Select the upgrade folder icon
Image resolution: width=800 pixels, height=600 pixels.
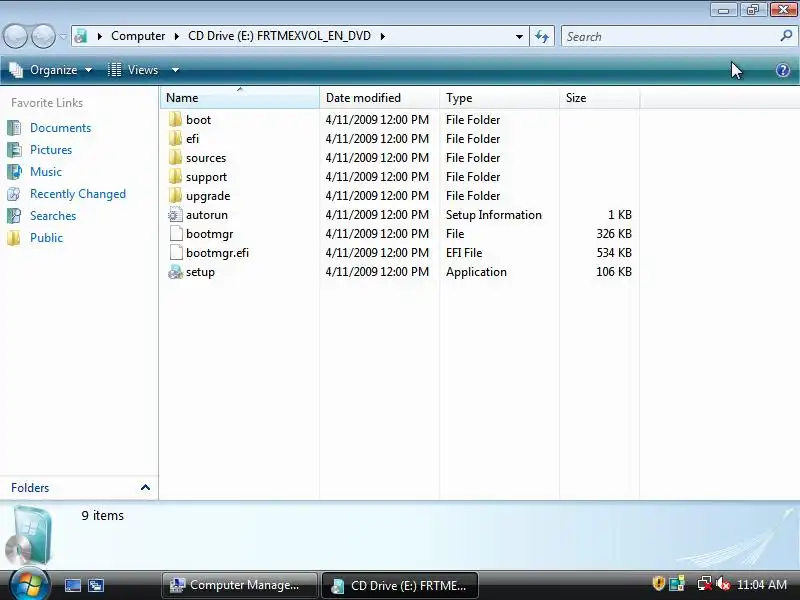pos(175,195)
